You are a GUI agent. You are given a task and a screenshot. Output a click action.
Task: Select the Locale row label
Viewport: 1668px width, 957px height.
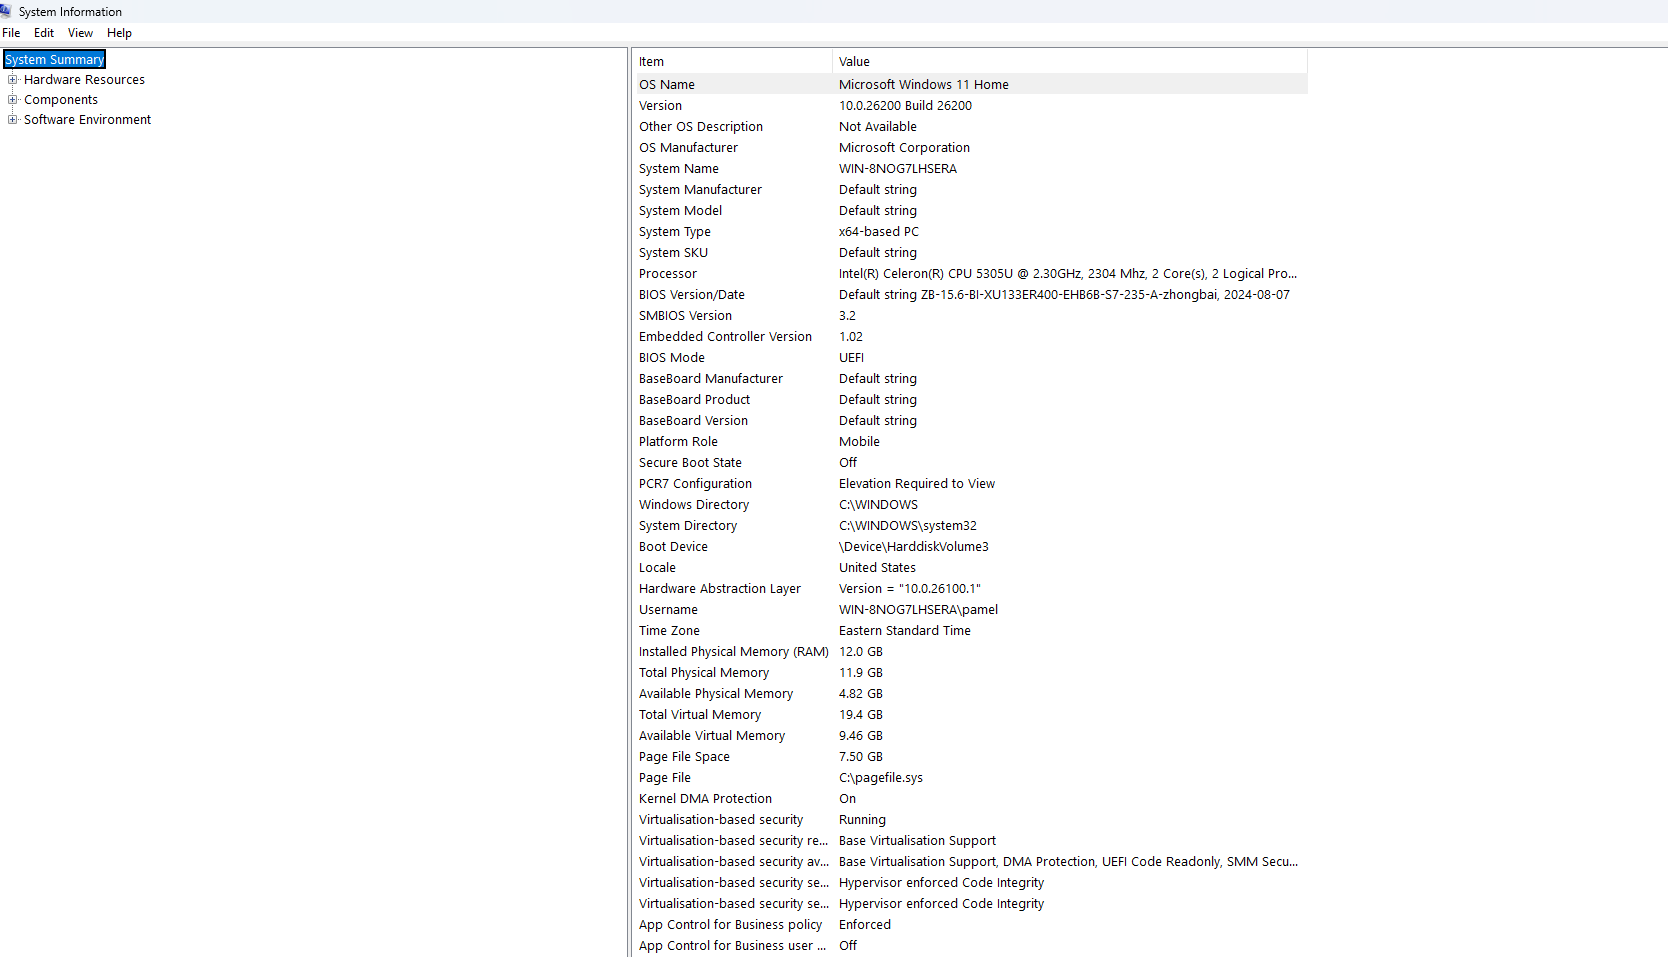(657, 568)
